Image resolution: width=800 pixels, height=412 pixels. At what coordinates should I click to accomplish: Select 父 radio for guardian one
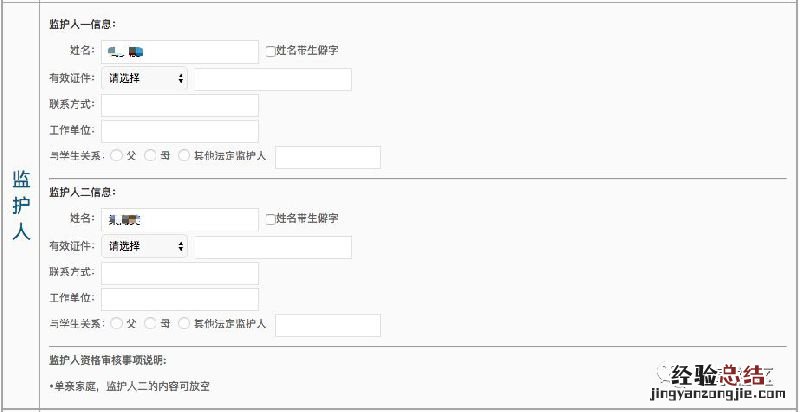[117, 156]
